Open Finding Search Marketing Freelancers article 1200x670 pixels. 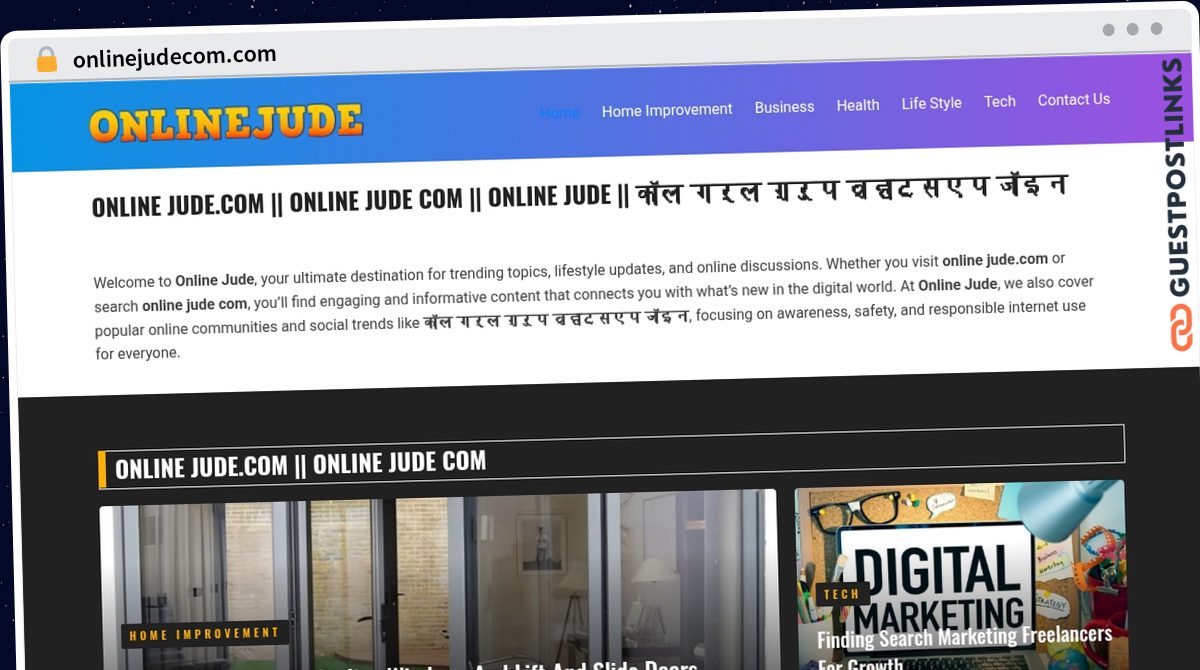click(965, 648)
